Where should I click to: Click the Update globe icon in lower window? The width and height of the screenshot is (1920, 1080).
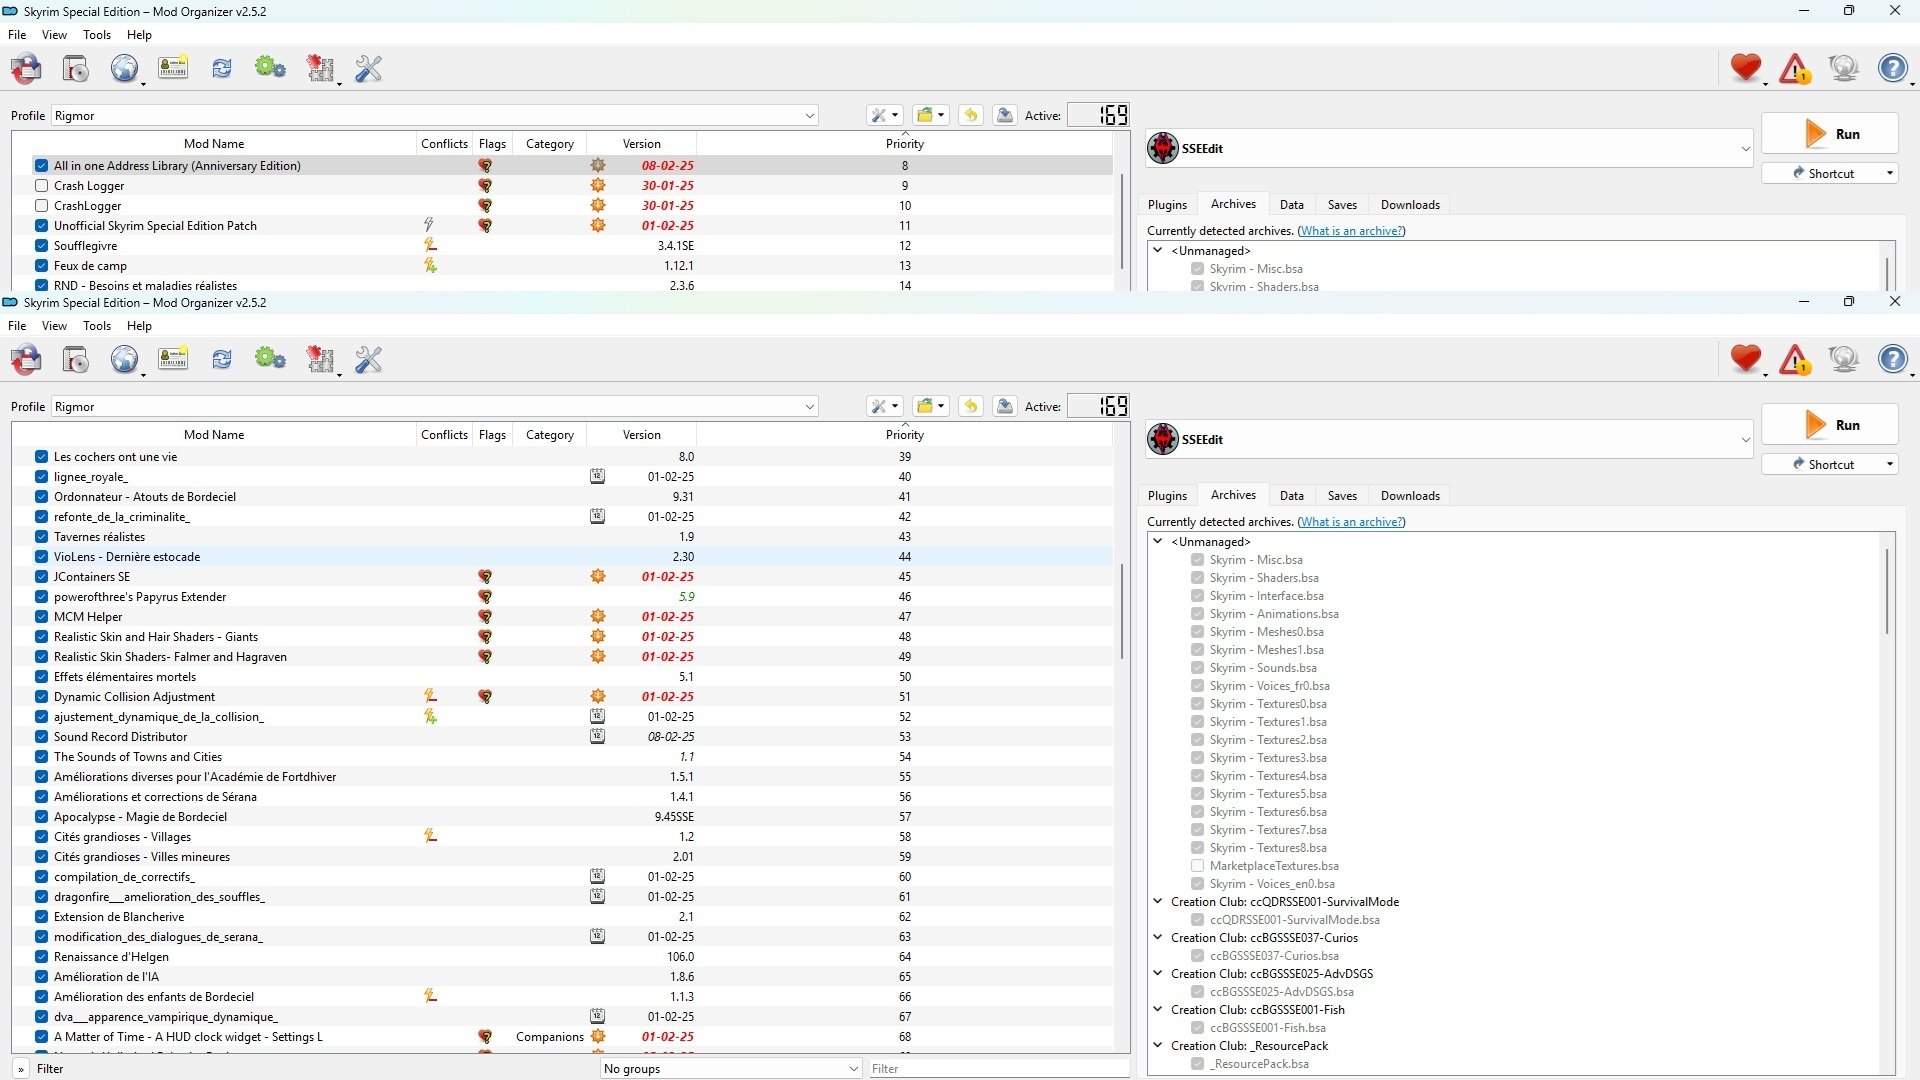pyautogui.click(x=1844, y=359)
